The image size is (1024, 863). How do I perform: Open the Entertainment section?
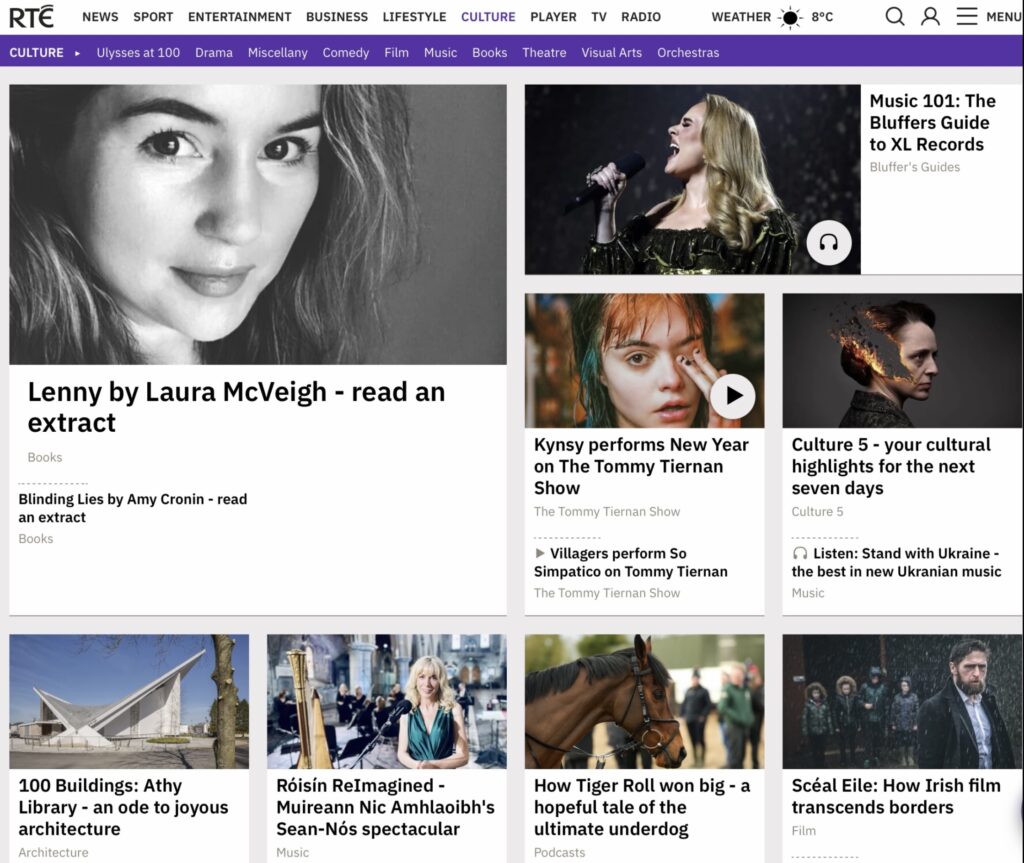[240, 17]
